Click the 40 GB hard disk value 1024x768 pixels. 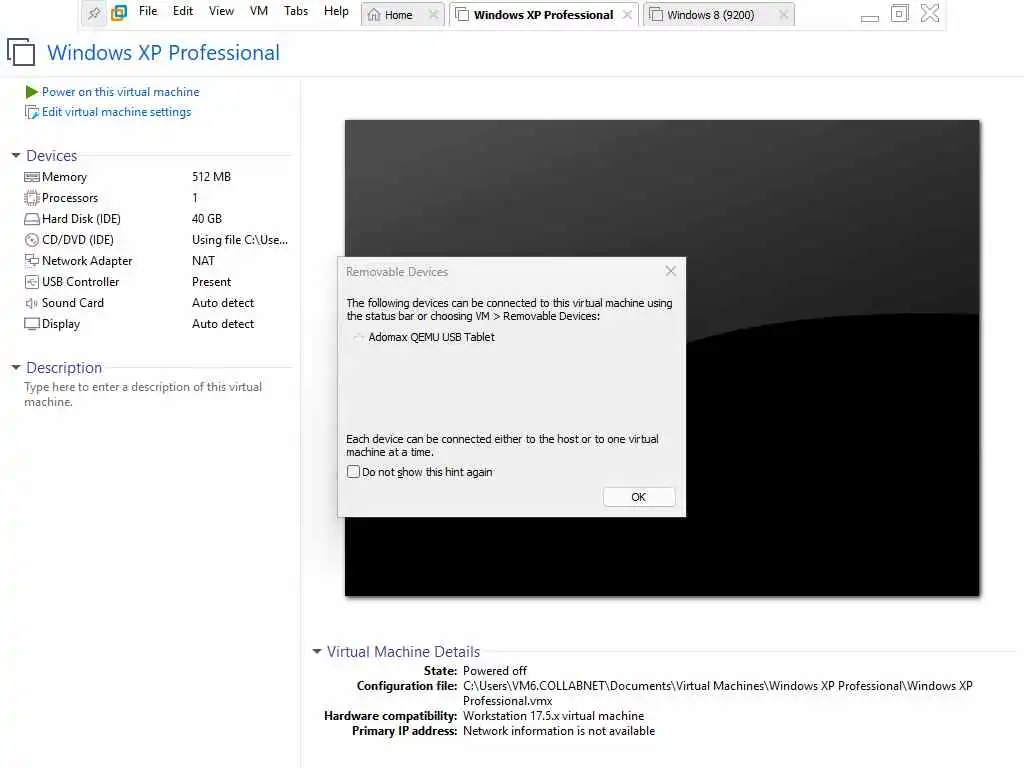(x=207, y=219)
